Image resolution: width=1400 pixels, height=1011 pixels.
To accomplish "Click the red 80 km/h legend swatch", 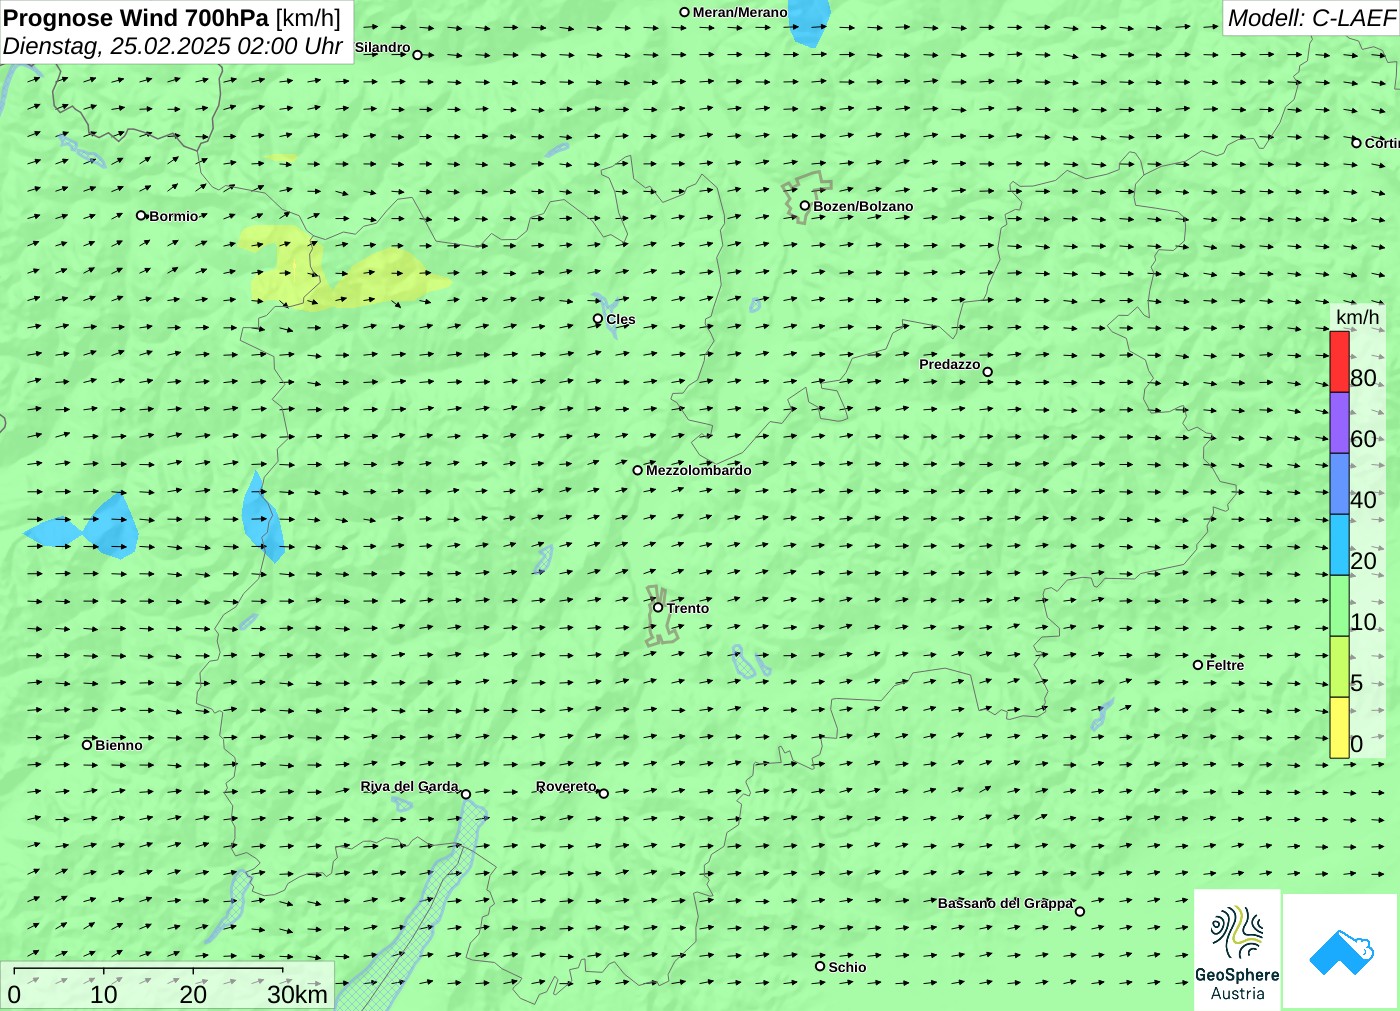I will coord(1339,362).
